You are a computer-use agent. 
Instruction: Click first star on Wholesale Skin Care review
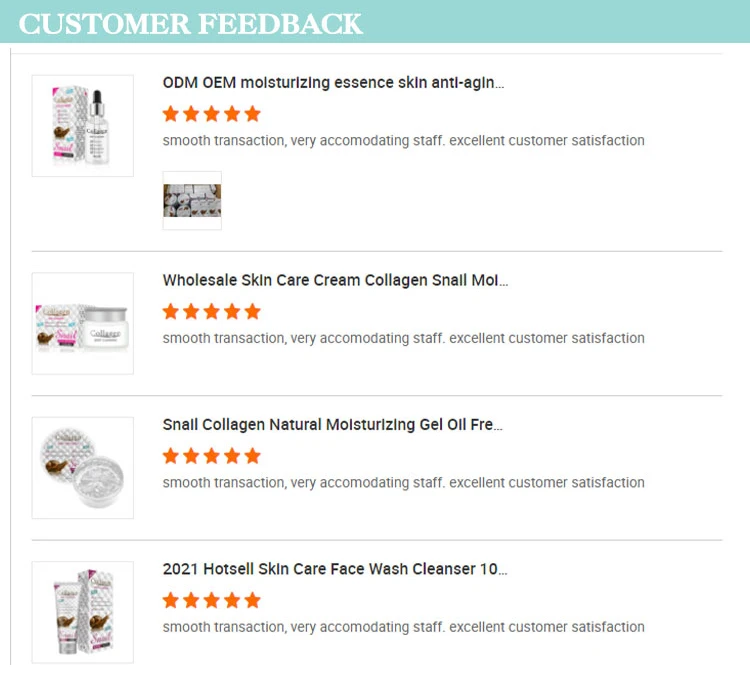(x=171, y=311)
